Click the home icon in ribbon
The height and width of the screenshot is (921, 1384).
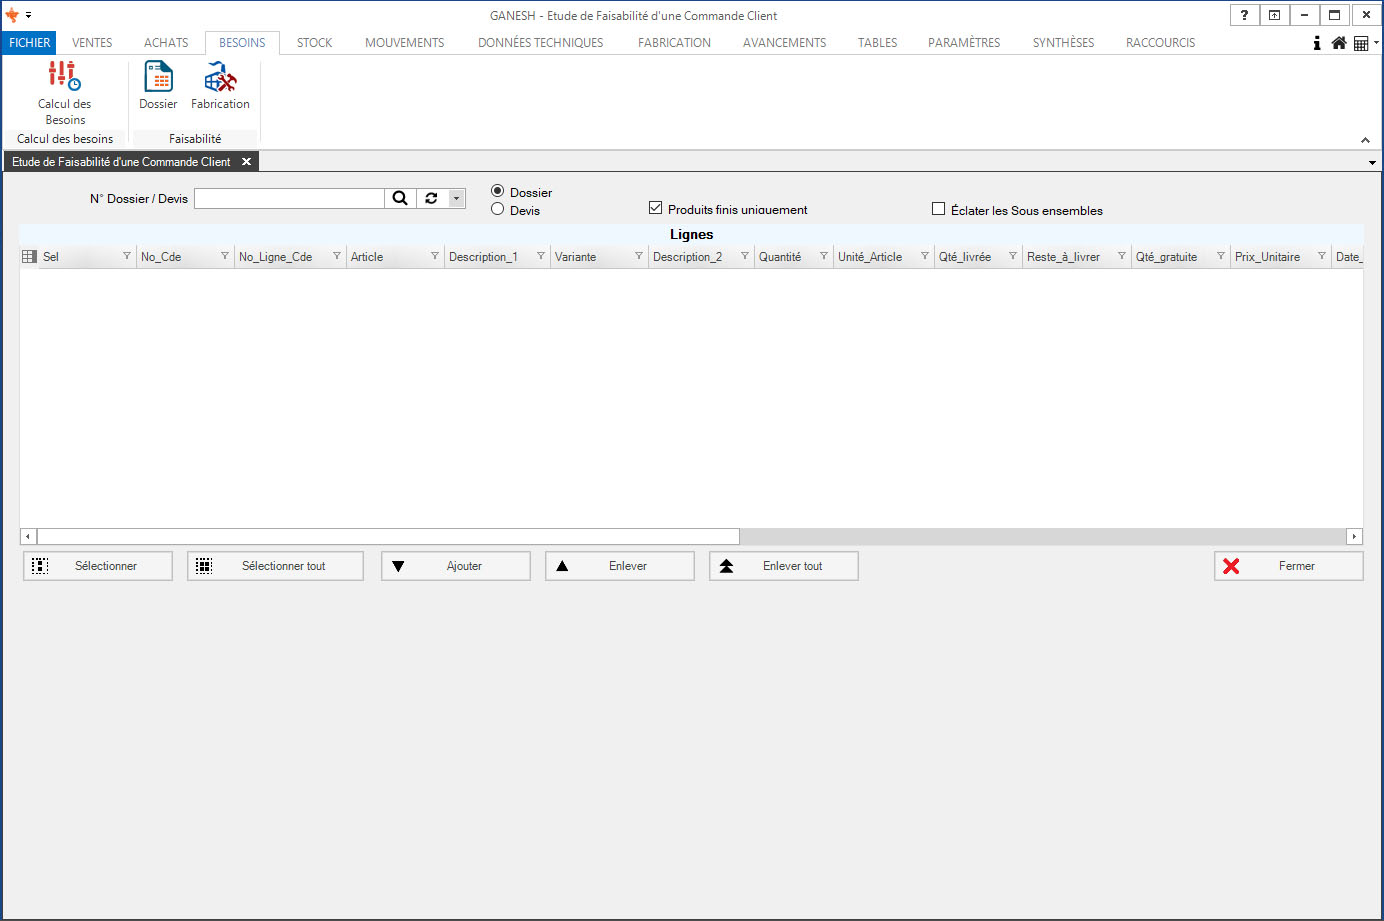click(1338, 43)
